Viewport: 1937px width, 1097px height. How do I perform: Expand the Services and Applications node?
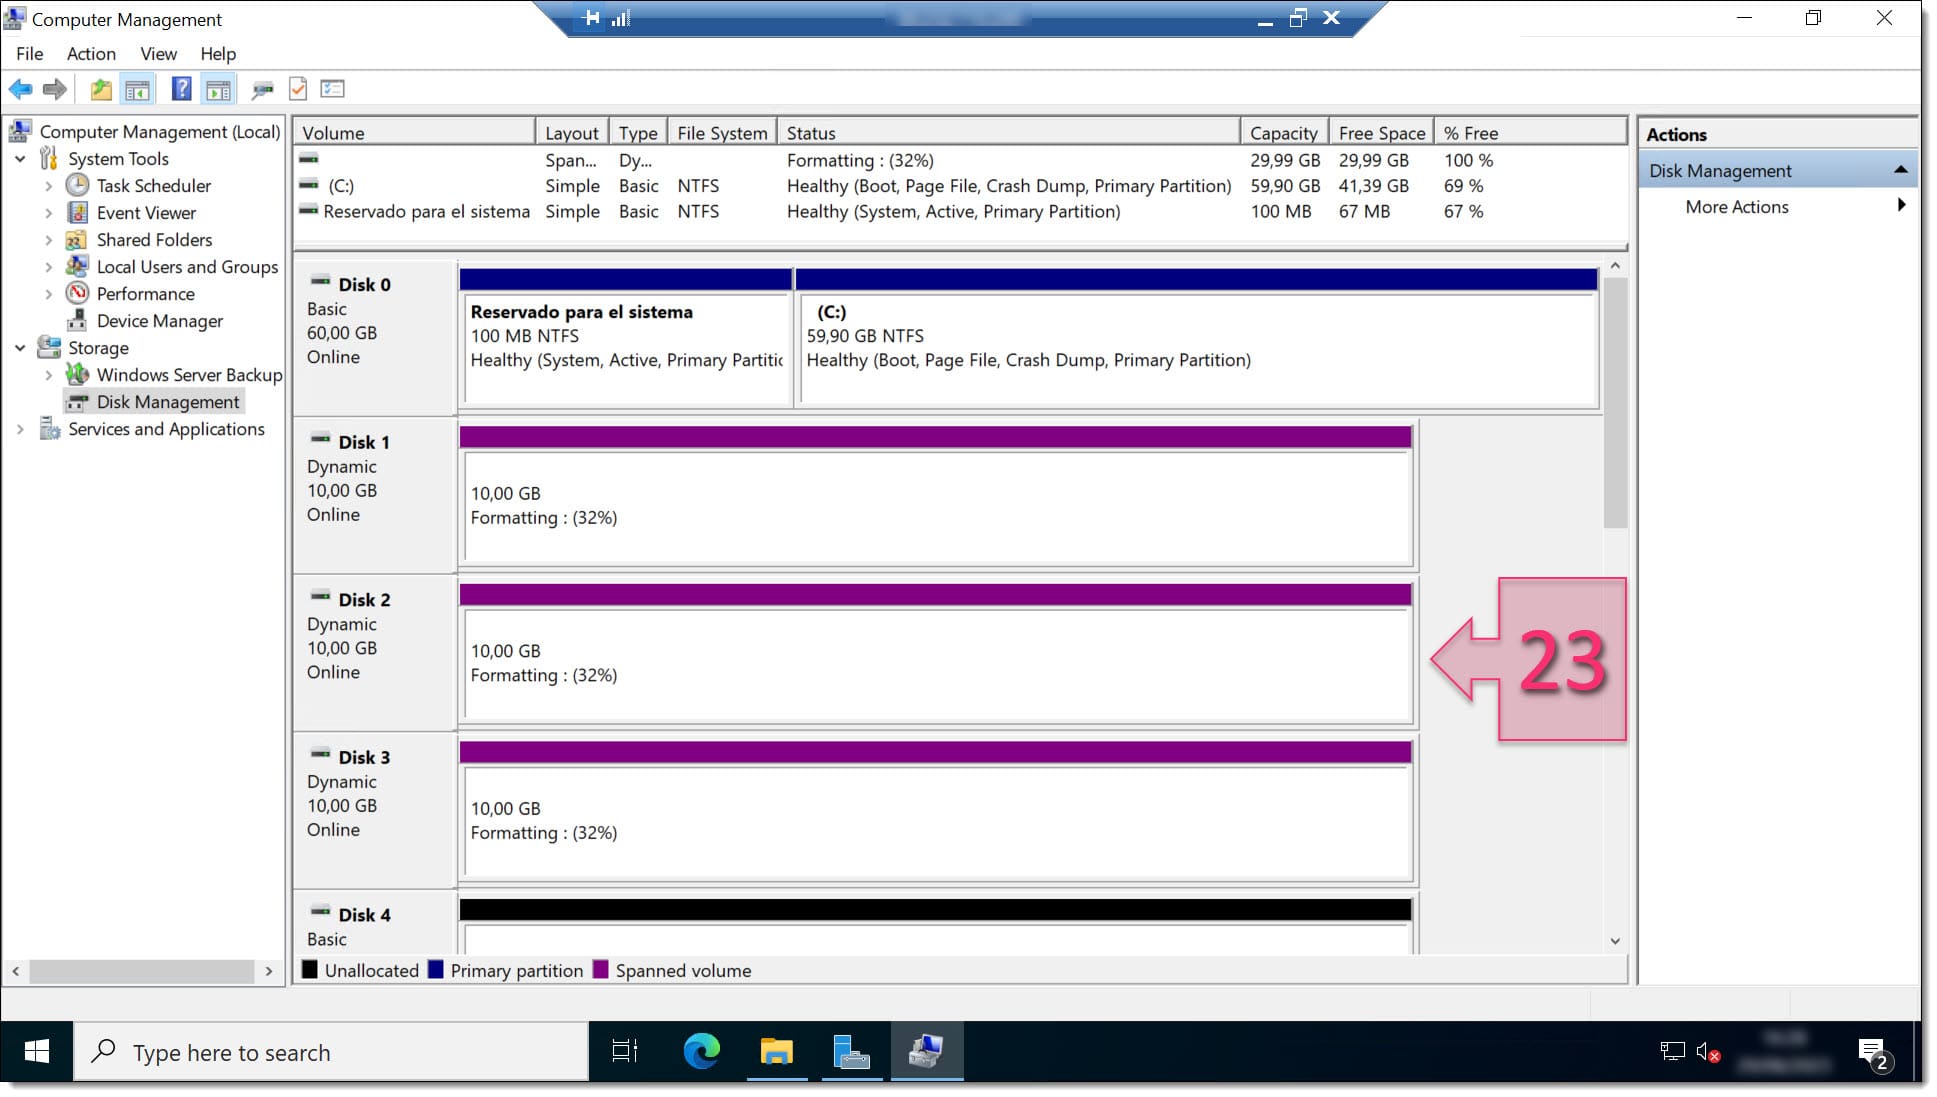[x=20, y=429]
